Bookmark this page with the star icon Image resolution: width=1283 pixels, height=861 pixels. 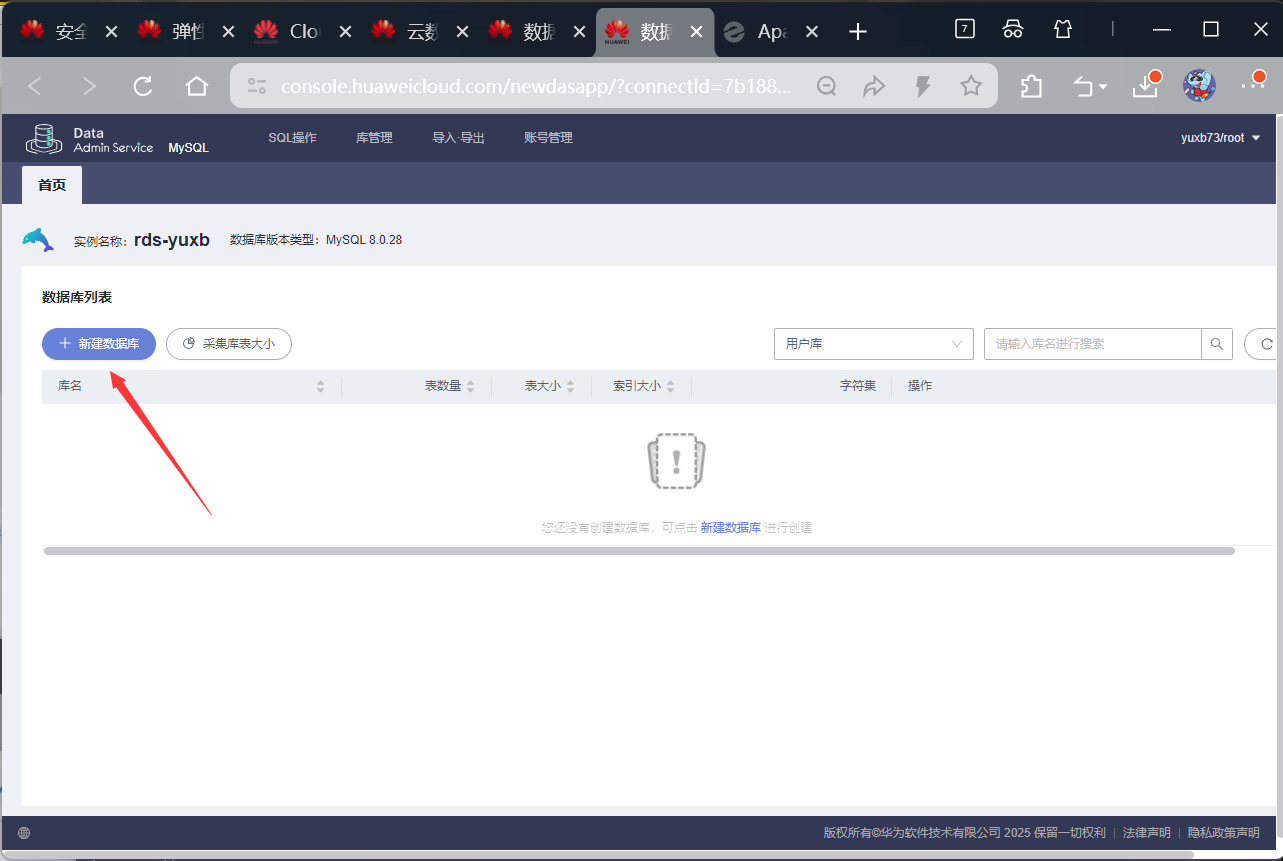[971, 87]
